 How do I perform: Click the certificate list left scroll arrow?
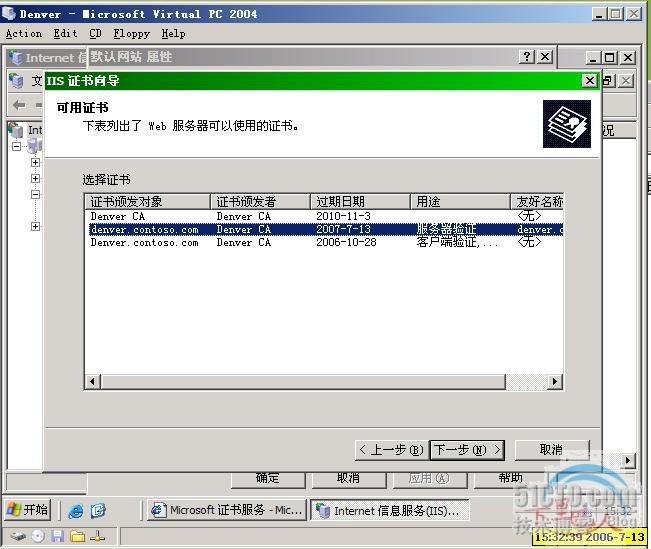(x=93, y=382)
